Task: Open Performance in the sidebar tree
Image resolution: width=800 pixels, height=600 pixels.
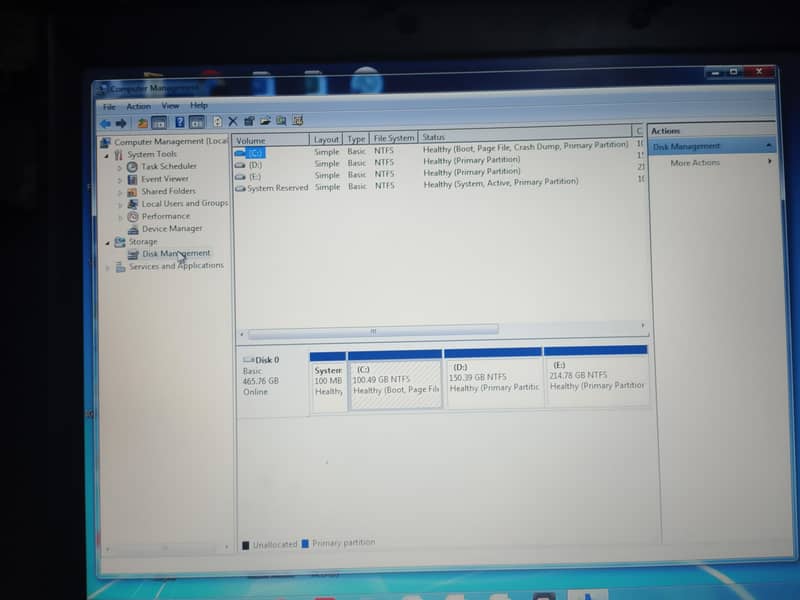Action: coord(163,215)
